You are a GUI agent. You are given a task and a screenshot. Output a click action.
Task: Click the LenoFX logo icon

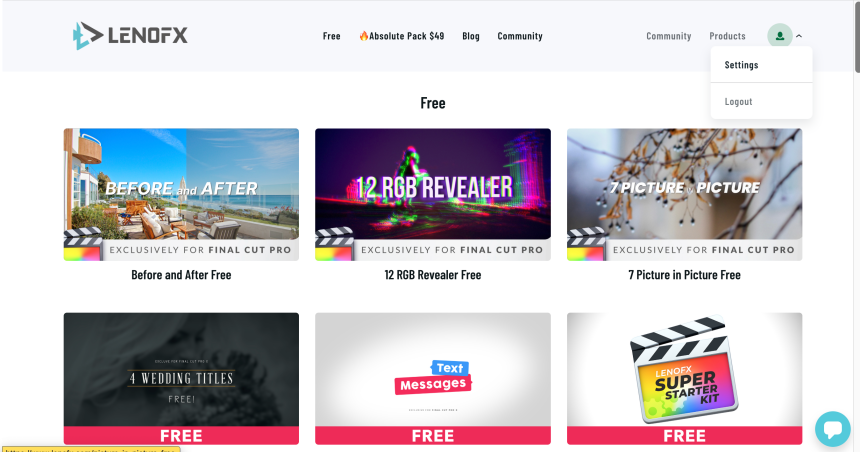pos(88,36)
